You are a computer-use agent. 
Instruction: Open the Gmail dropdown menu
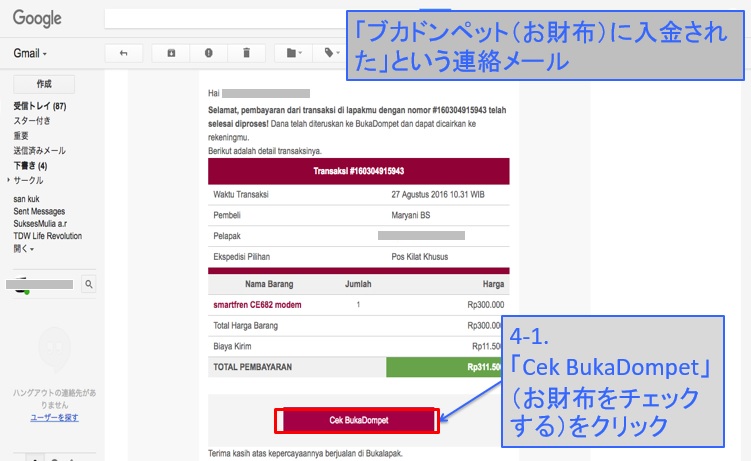coord(30,53)
